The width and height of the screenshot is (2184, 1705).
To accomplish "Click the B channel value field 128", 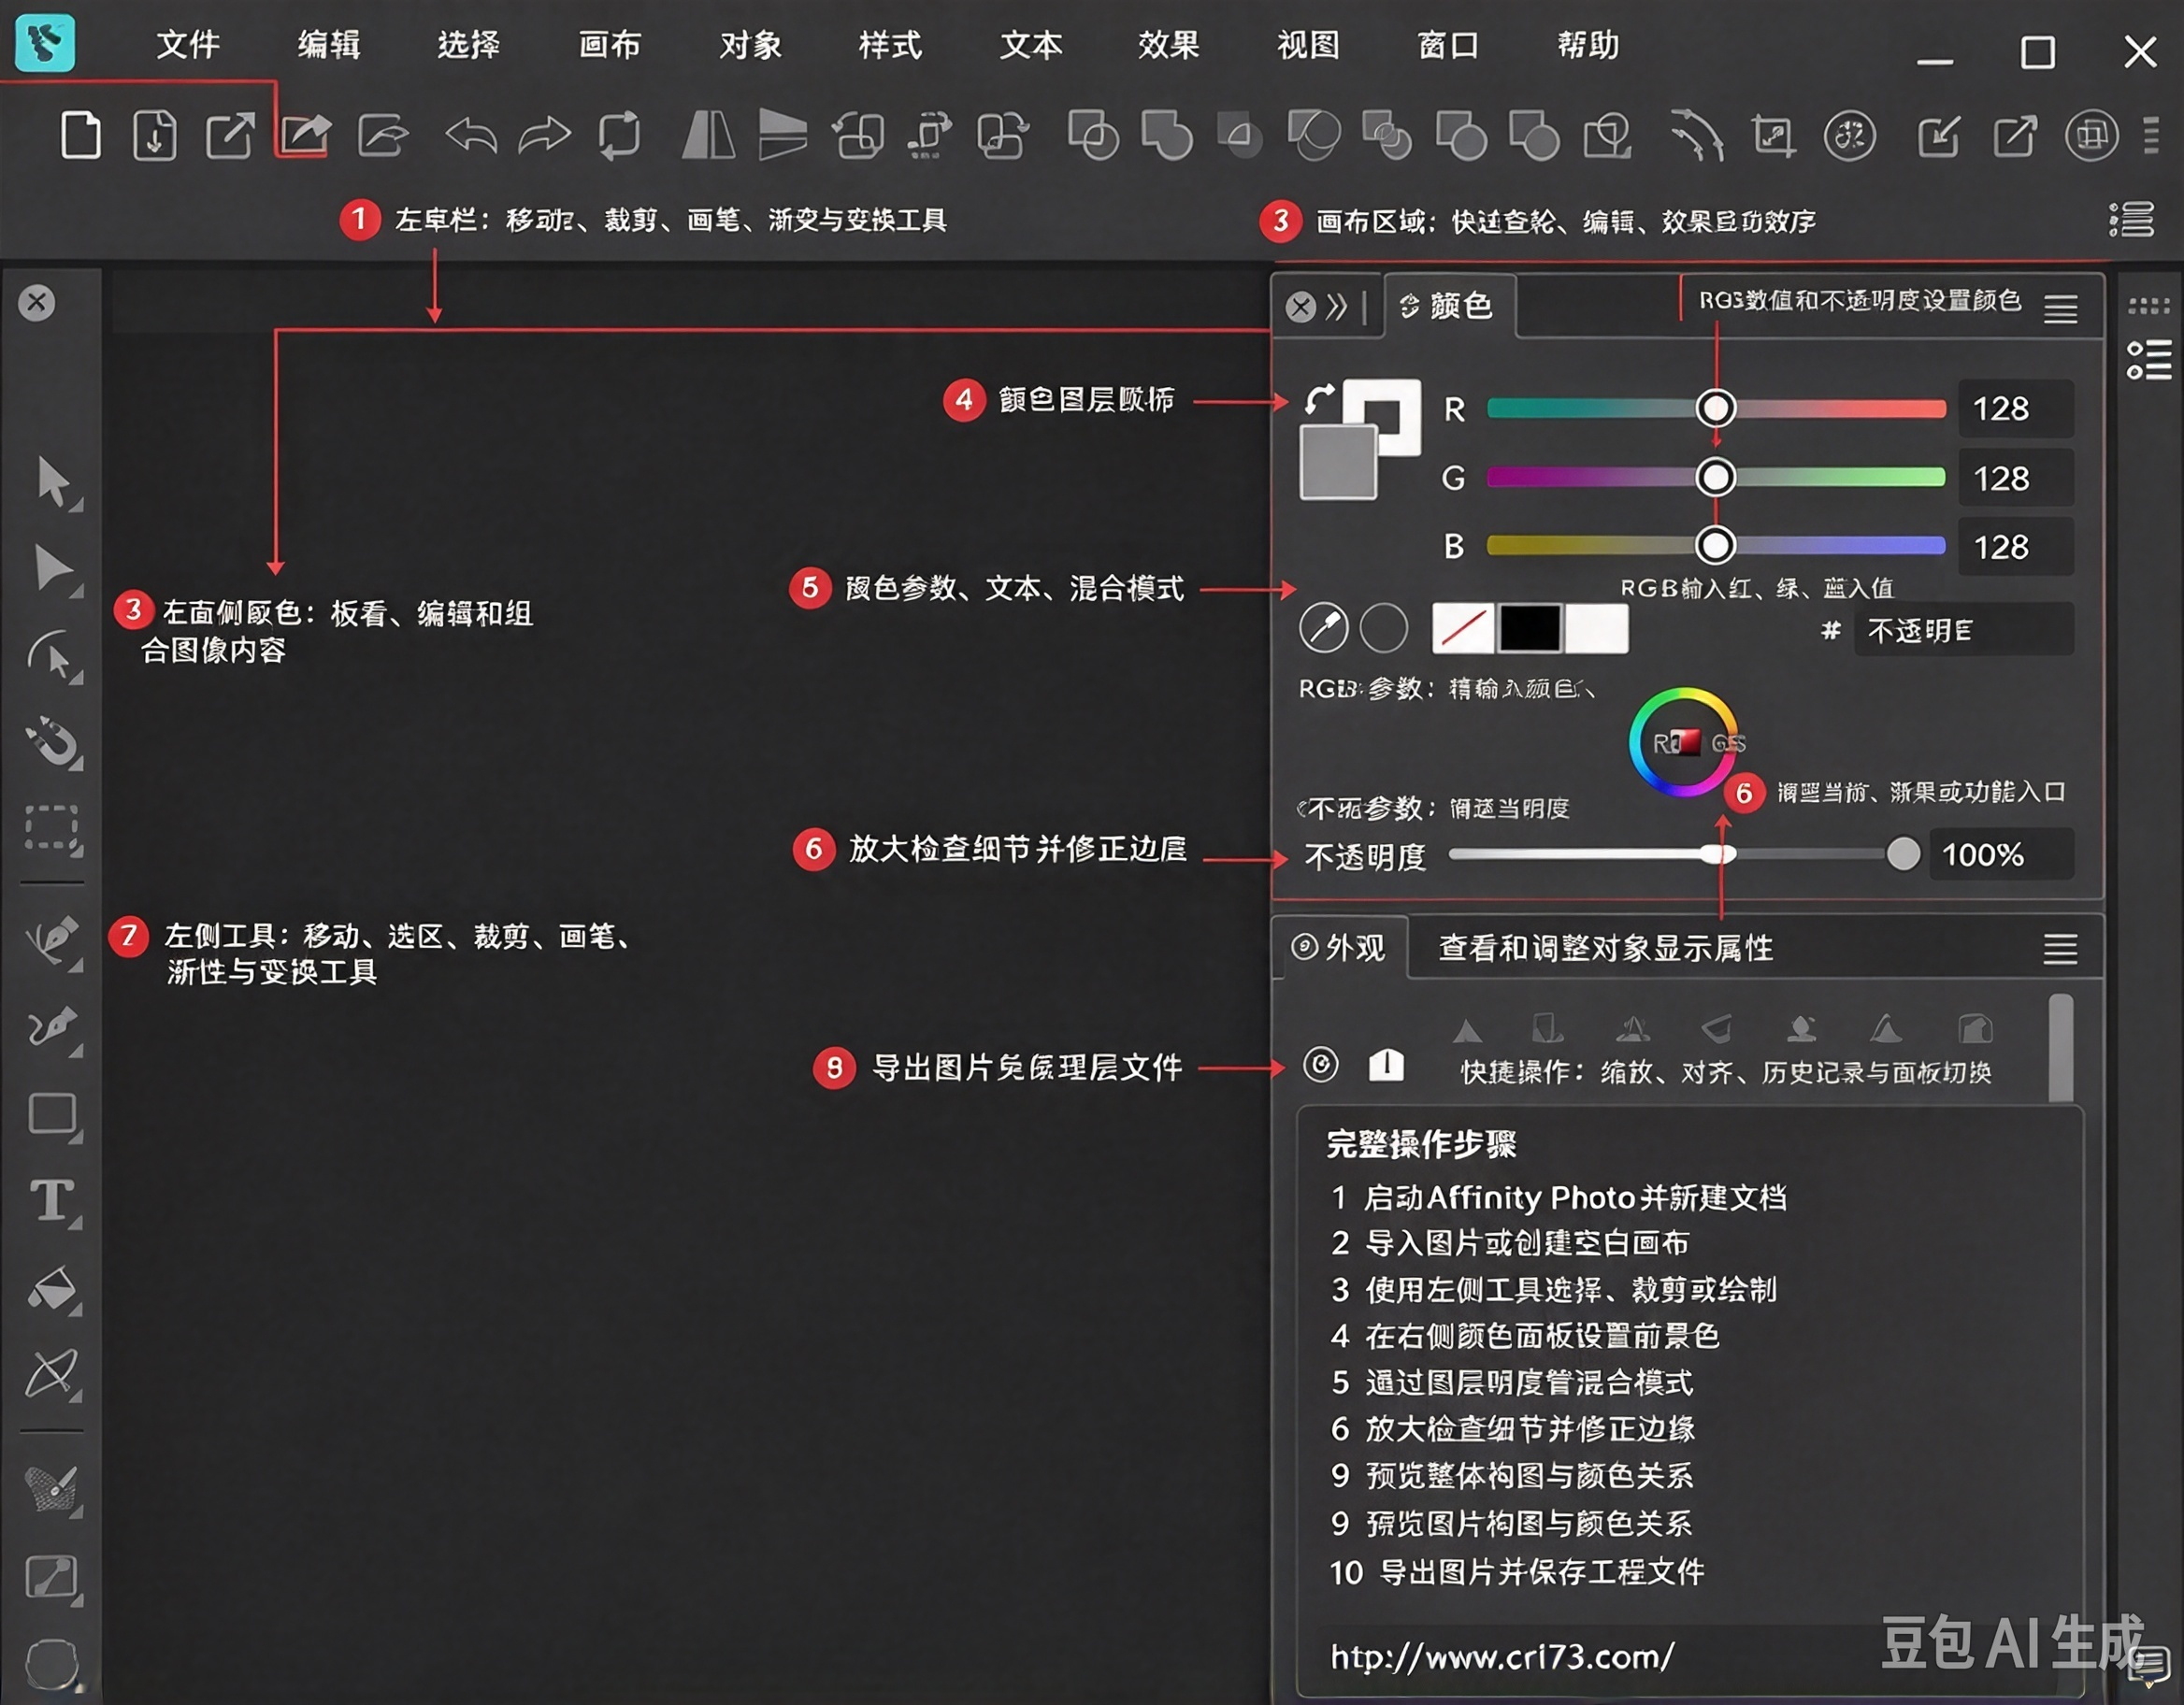I will [x=2014, y=546].
